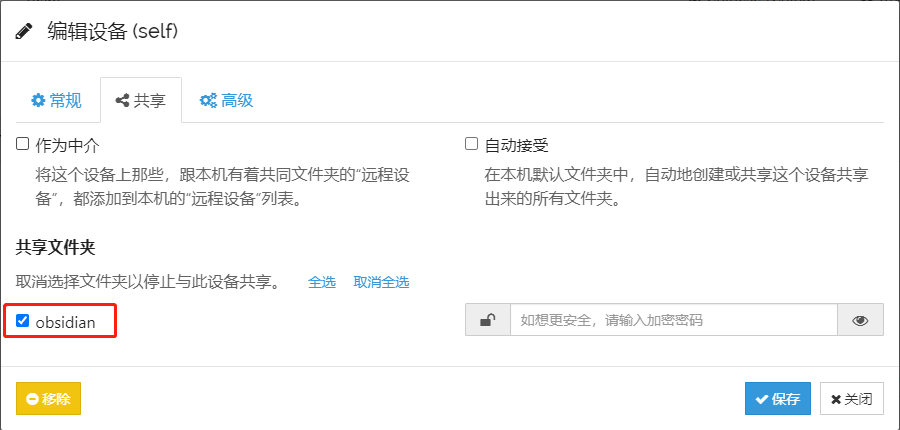Enable the 作为中介 checkbox
Image resolution: width=900 pixels, height=430 pixels.
23,144
